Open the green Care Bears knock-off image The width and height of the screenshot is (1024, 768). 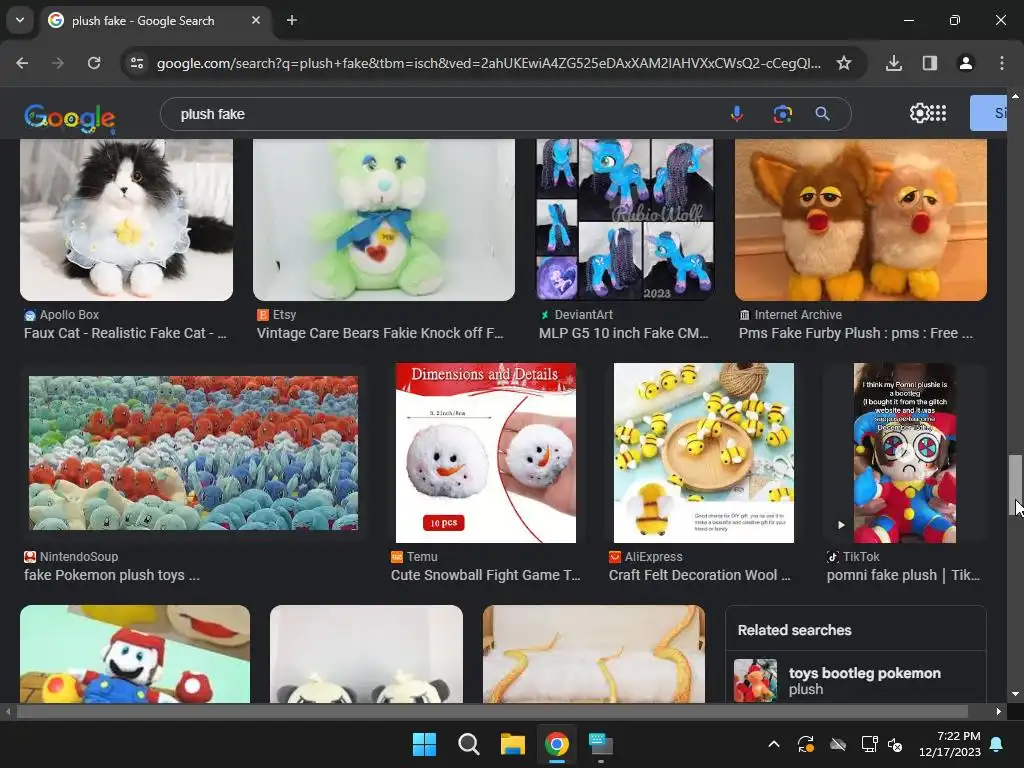[x=384, y=219]
